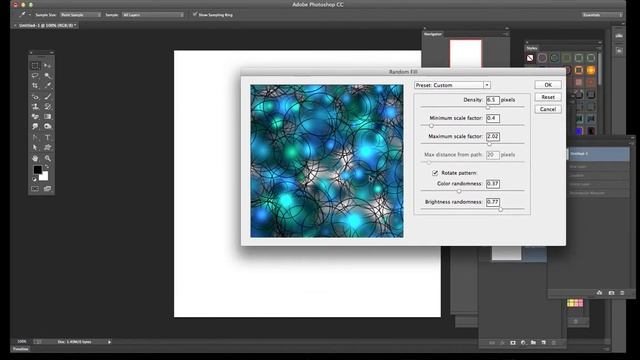Viewport: 640px width, 360px height.
Task: Select the Zoom tool
Action: coord(47,158)
